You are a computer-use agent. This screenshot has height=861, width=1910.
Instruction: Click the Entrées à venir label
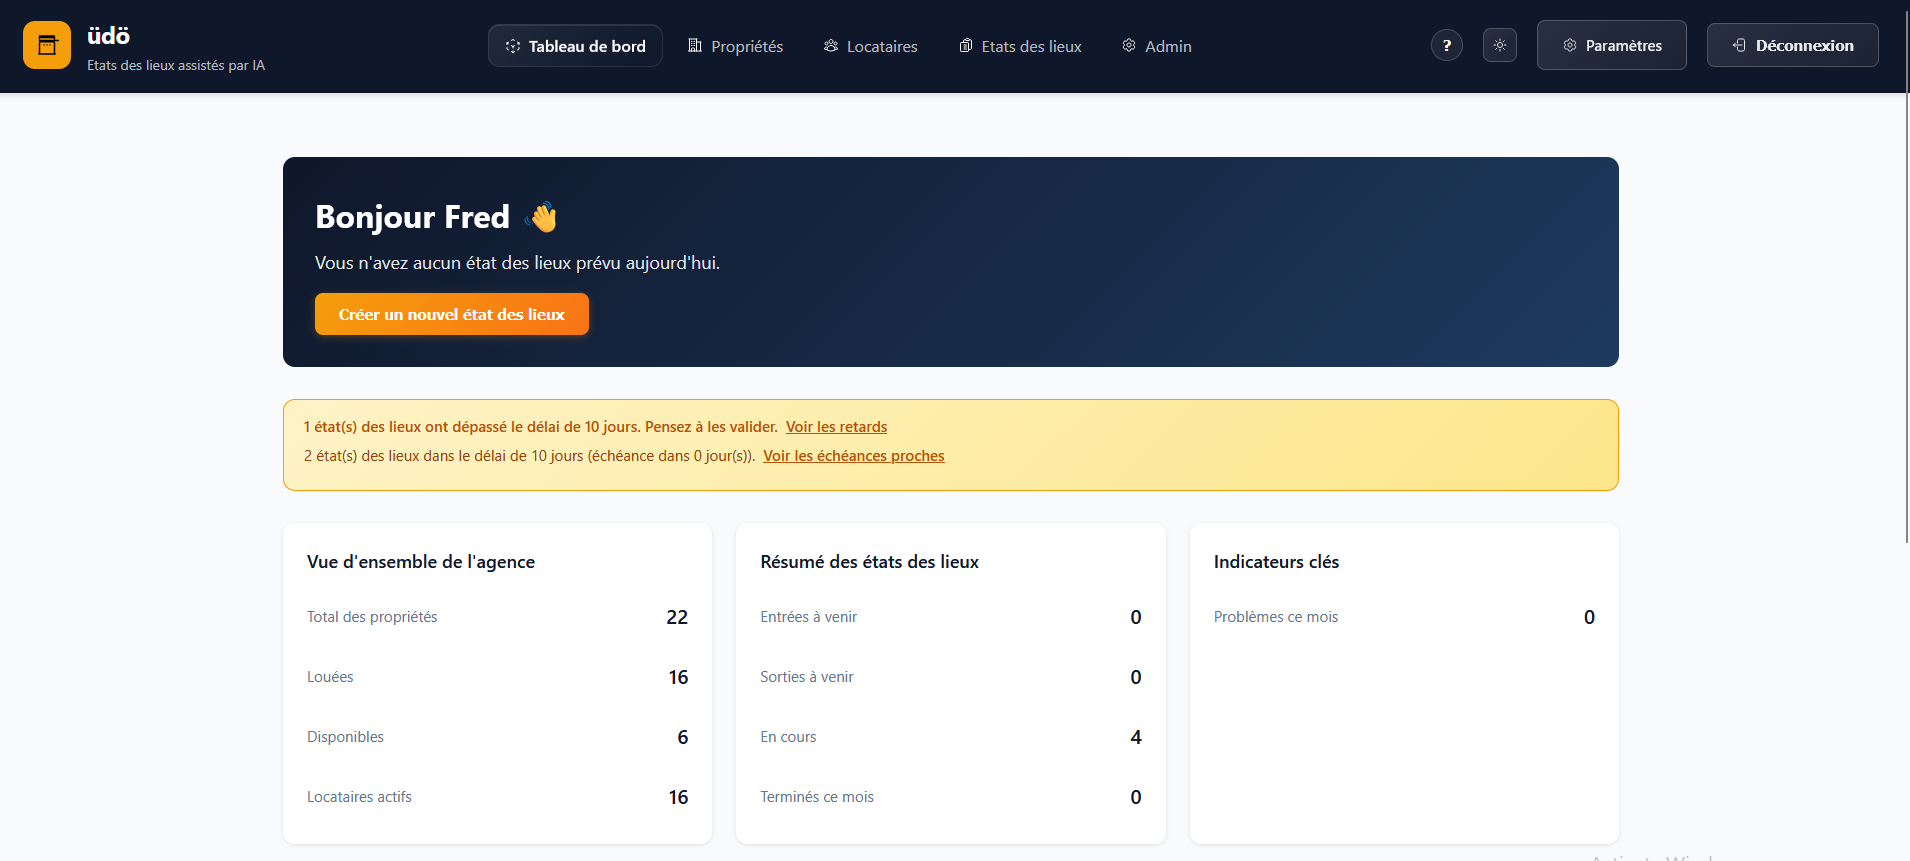(808, 617)
